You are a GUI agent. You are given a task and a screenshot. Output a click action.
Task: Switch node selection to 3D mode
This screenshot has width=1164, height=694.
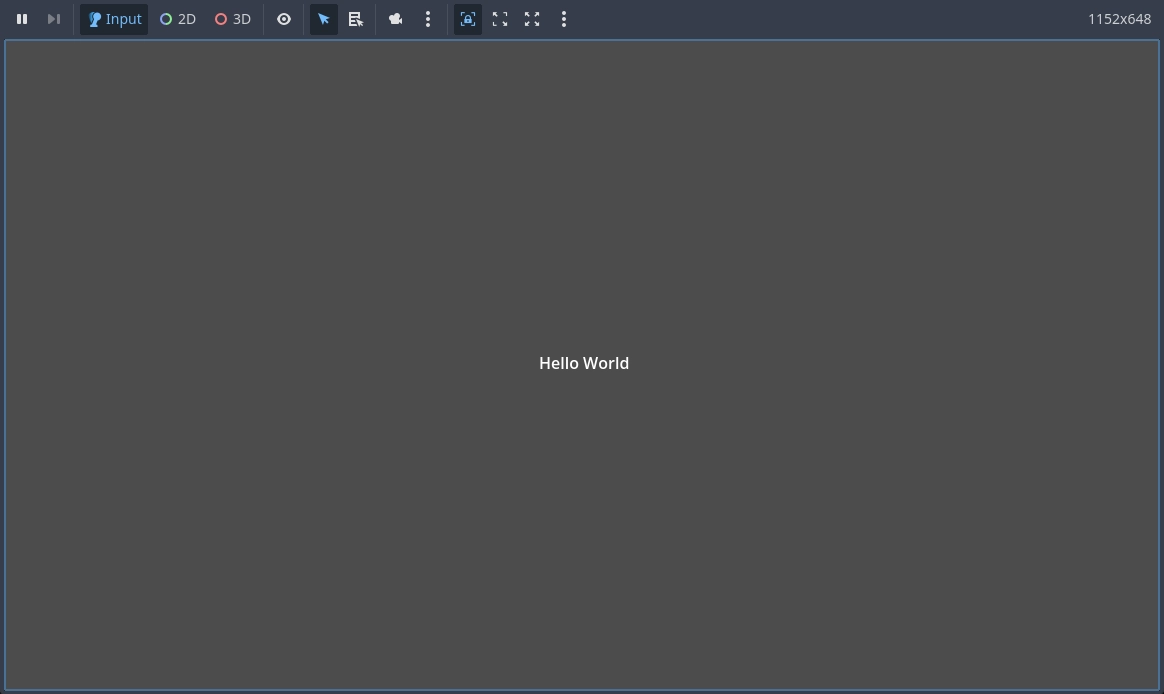coord(232,19)
